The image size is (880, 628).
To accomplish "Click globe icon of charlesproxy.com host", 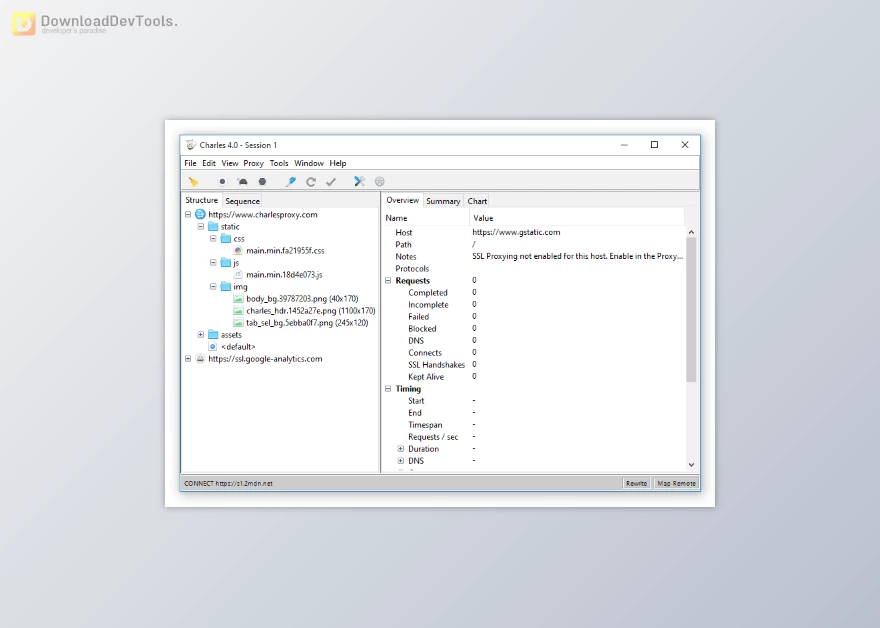I will (x=200, y=214).
